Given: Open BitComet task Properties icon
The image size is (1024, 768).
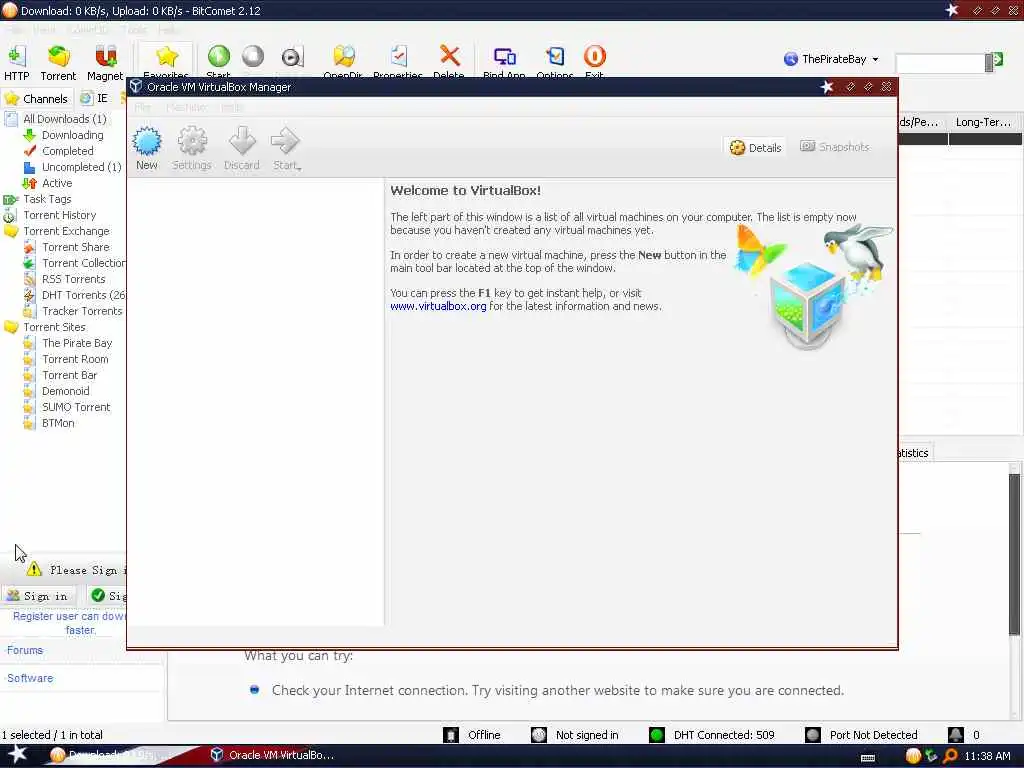Looking at the screenshot, I should [x=398, y=57].
